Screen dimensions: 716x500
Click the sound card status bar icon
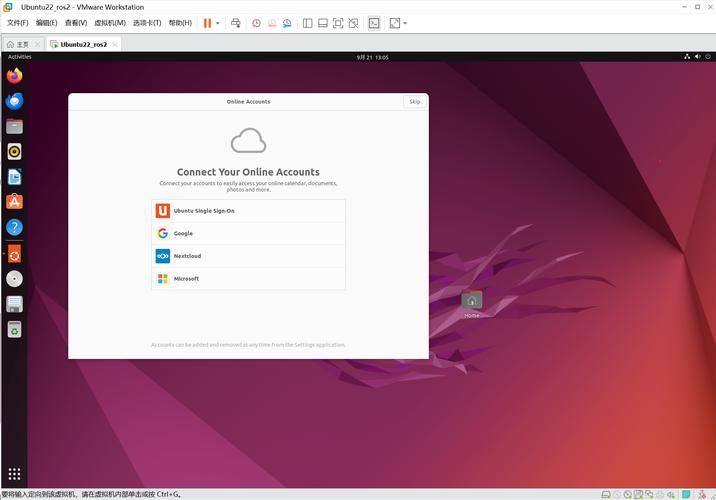pyautogui.click(x=671, y=495)
